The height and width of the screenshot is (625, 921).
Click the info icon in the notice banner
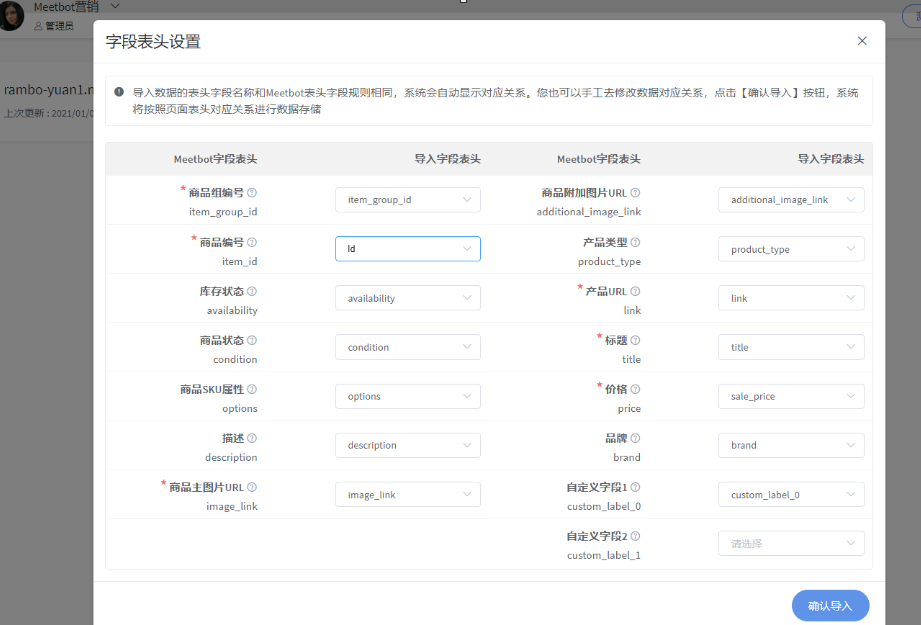[119, 92]
